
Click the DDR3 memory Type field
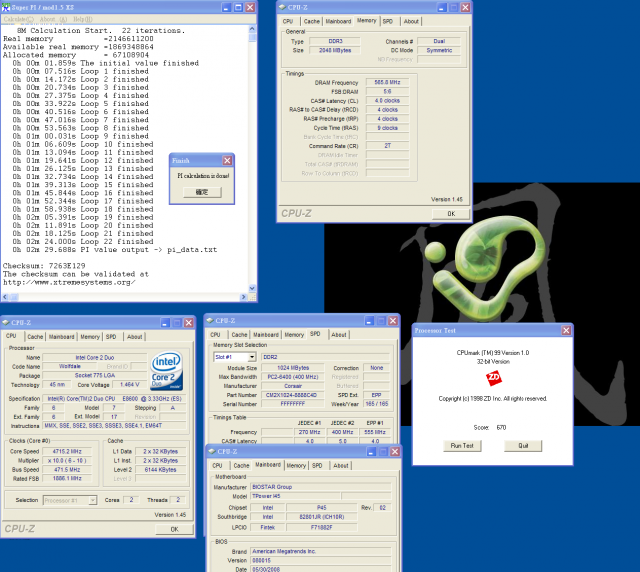click(335, 41)
